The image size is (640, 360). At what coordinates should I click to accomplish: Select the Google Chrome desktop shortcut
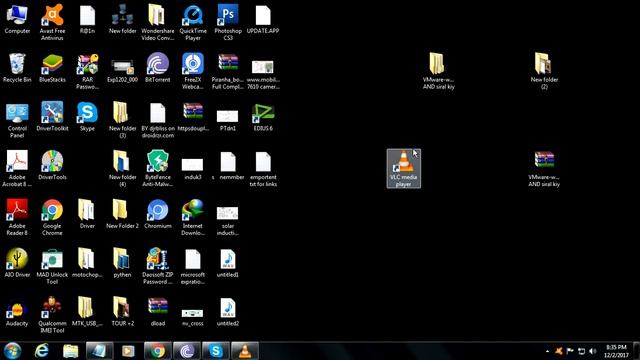(x=52, y=217)
